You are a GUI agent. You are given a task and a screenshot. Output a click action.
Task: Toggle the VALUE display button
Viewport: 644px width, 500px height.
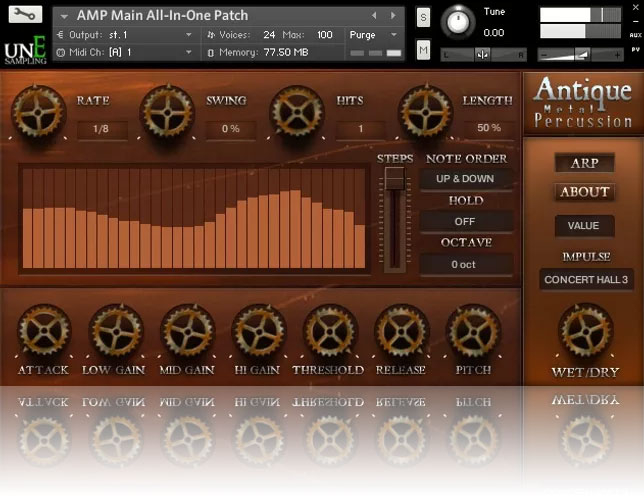[584, 226]
